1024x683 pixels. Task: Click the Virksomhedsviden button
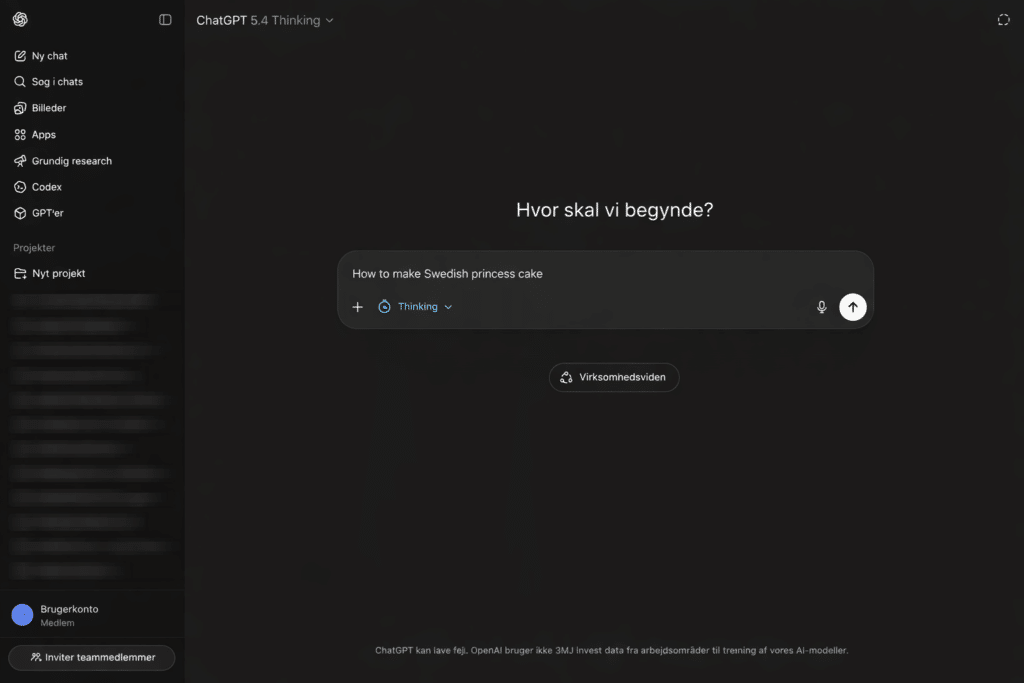(613, 377)
